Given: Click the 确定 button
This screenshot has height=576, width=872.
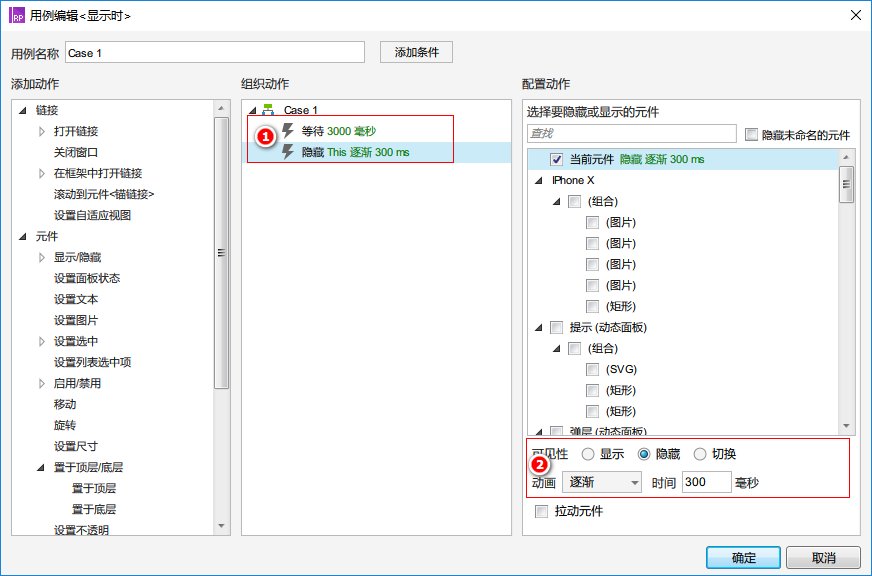Looking at the screenshot, I should pyautogui.click(x=743, y=557).
